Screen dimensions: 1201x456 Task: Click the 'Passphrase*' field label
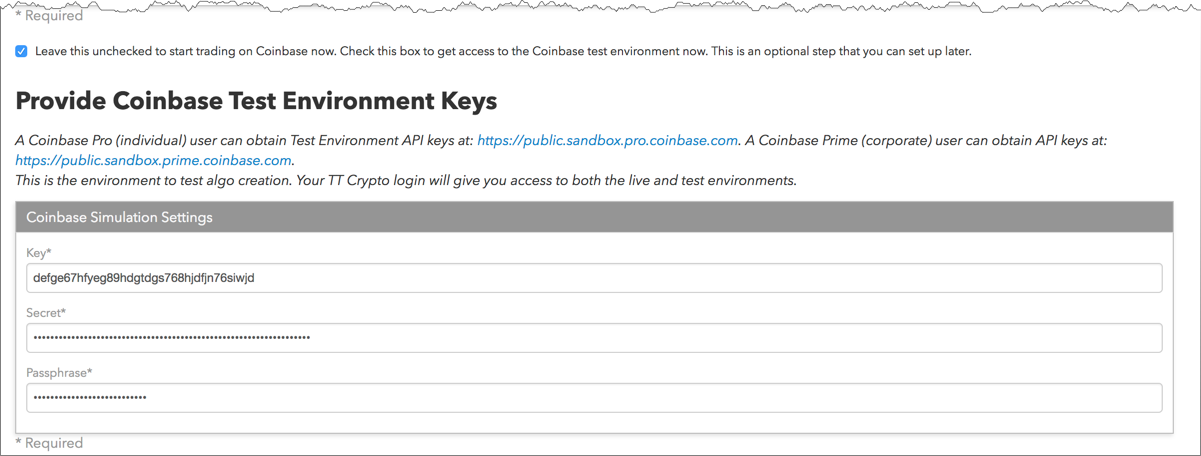coord(59,373)
